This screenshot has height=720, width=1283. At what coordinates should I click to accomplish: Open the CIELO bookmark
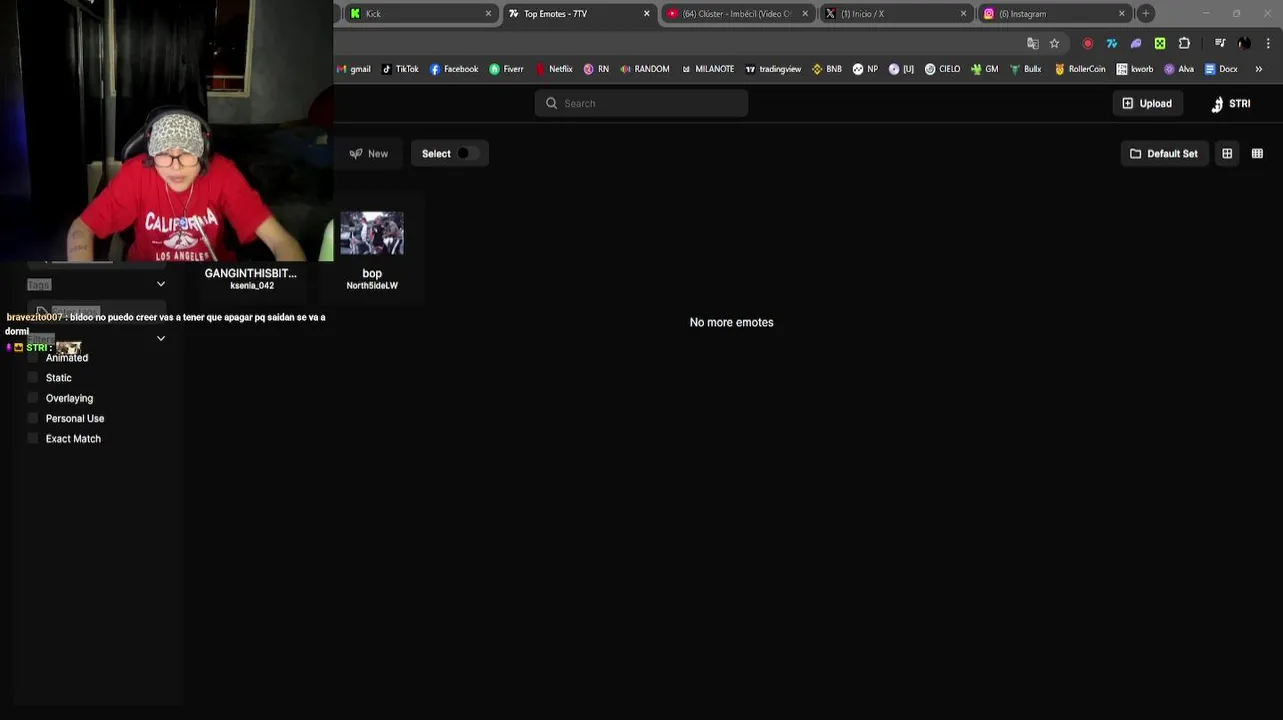942,69
